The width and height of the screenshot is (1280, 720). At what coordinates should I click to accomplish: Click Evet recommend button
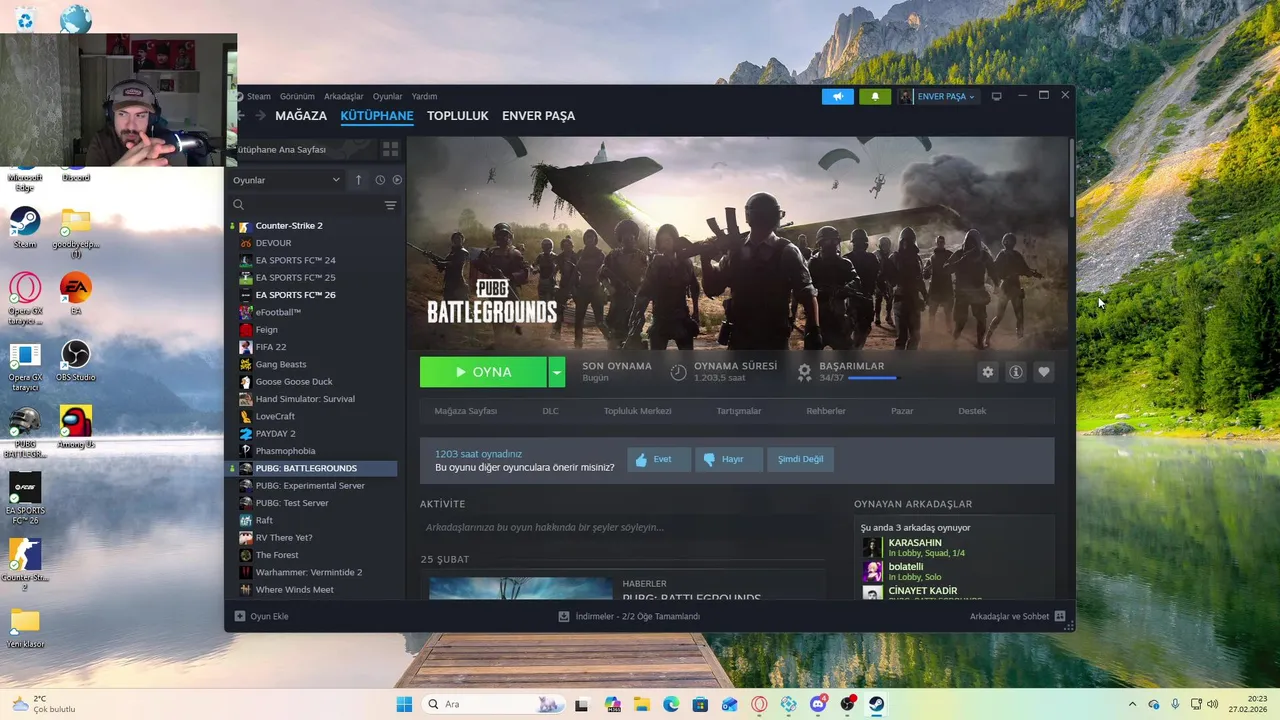tap(659, 459)
